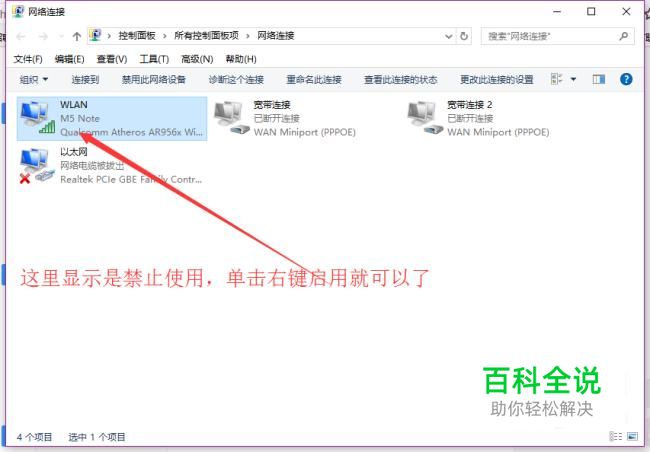Click the 4 个项目 status bar text
The width and height of the screenshot is (650, 452).
34,437
